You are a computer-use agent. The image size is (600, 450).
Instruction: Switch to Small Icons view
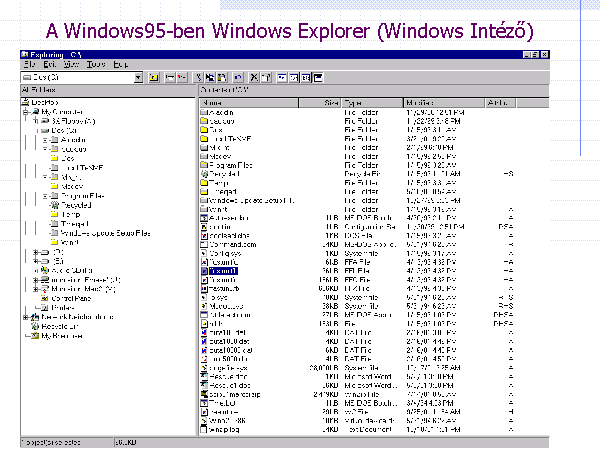click(x=294, y=77)
